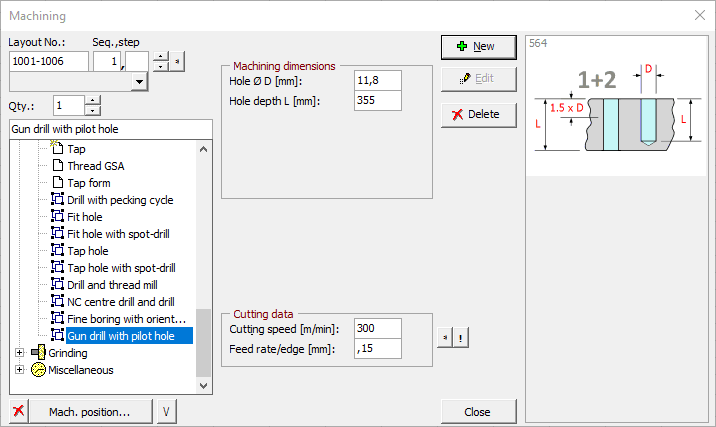Click the Miscellaneous category icon

[38, 369]
